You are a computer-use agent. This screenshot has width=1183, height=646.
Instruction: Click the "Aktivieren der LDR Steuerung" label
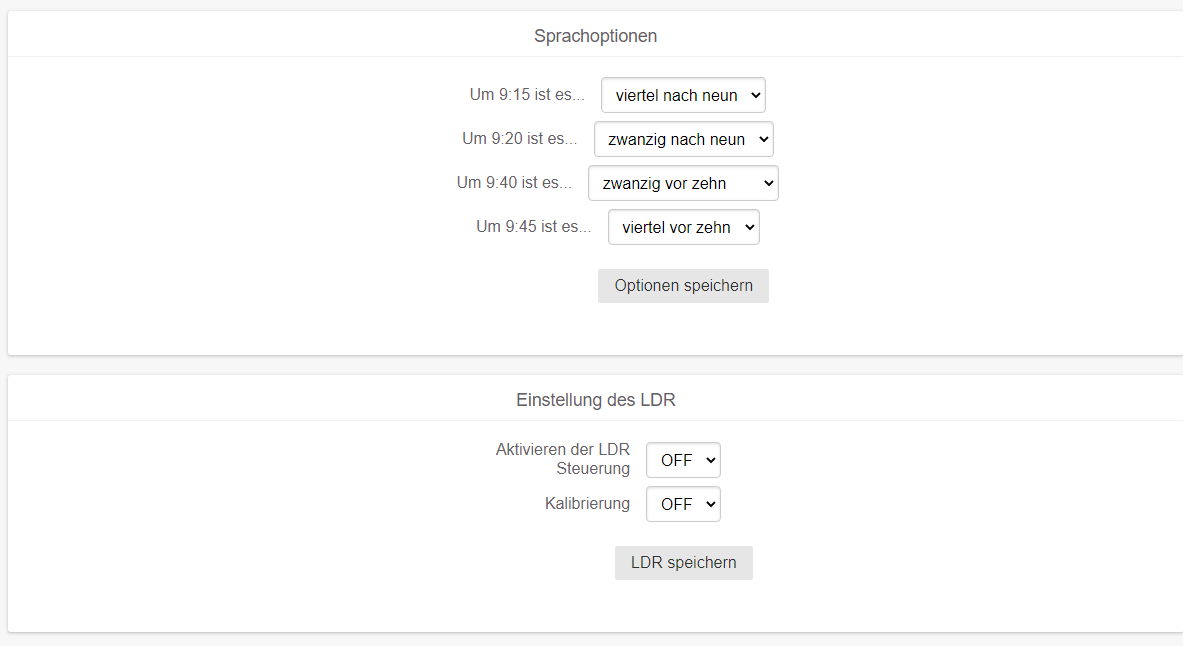tap(563, 460)
